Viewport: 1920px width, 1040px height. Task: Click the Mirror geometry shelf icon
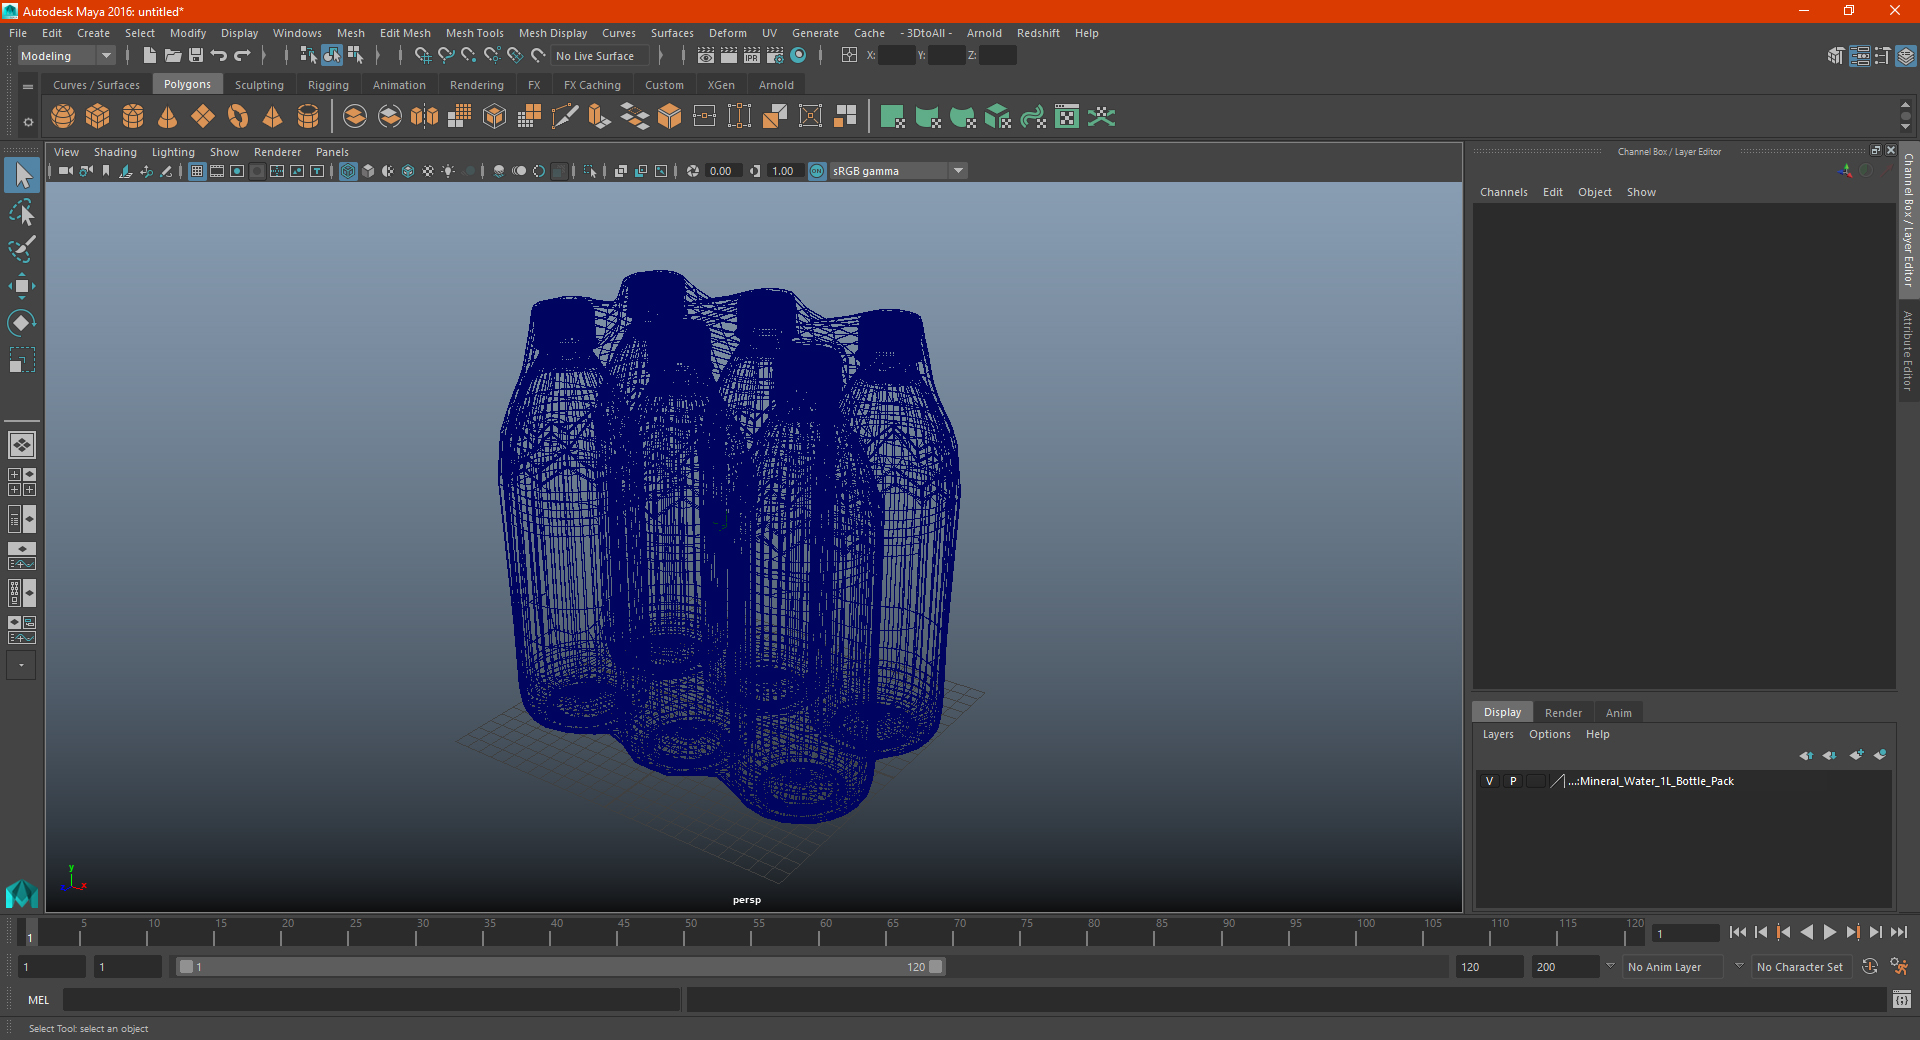click(x=425, y=117)
